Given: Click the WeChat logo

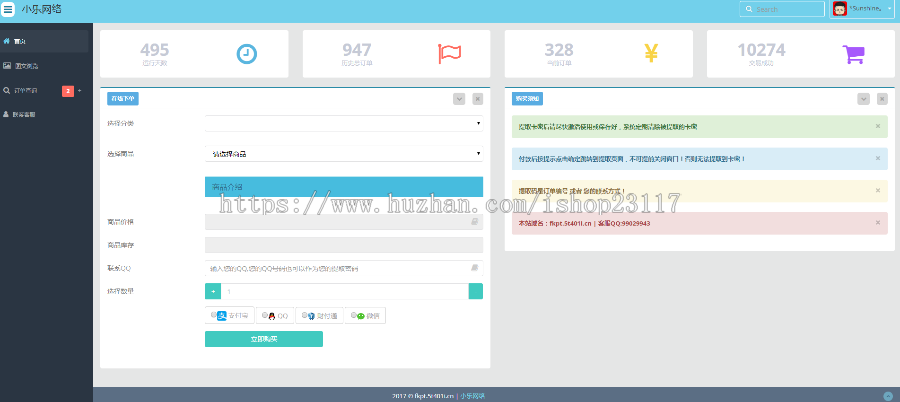Looking at the screenshot, I should (361, 316).
